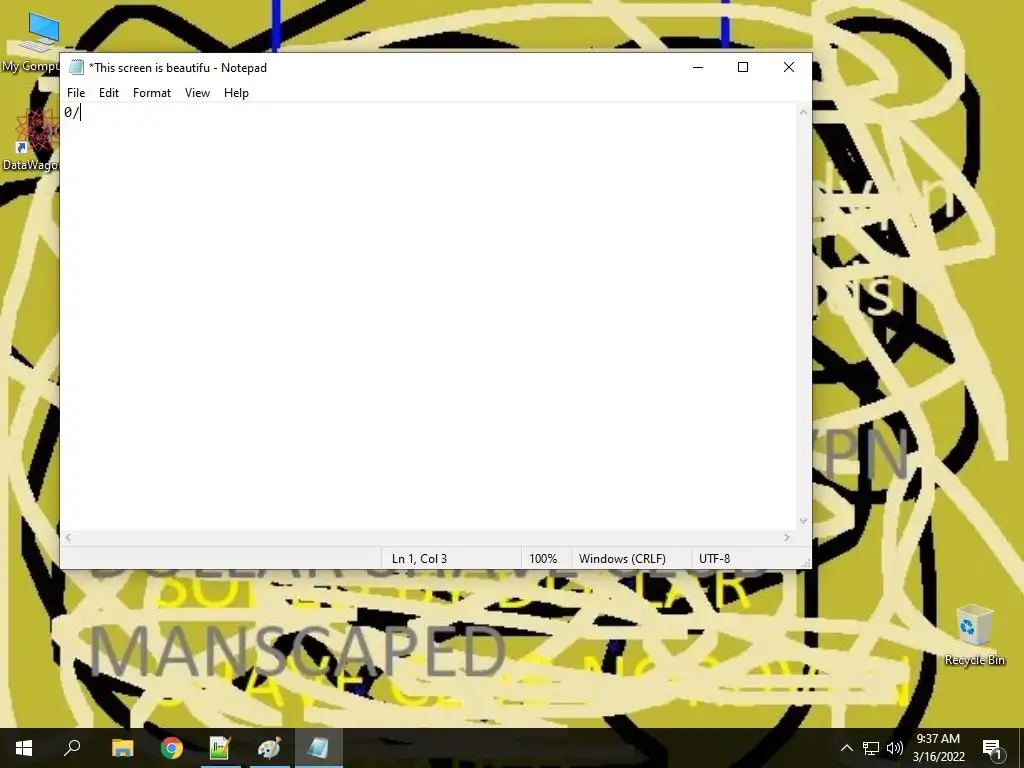
Task: Open taskbar Search
Action: point(72,748)
